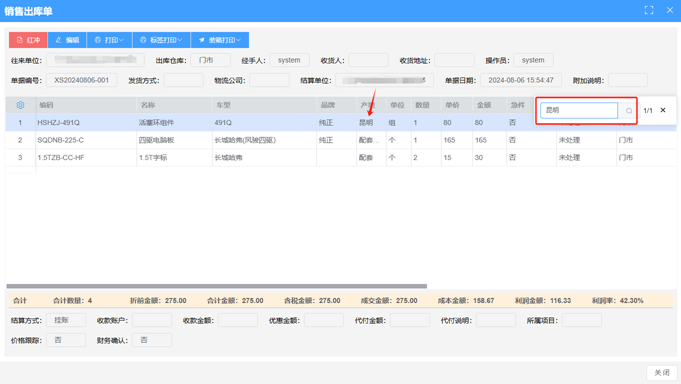Click the search magnifier icon in find box
Viewport: 681px width, 384px height.
pos(628,111)
